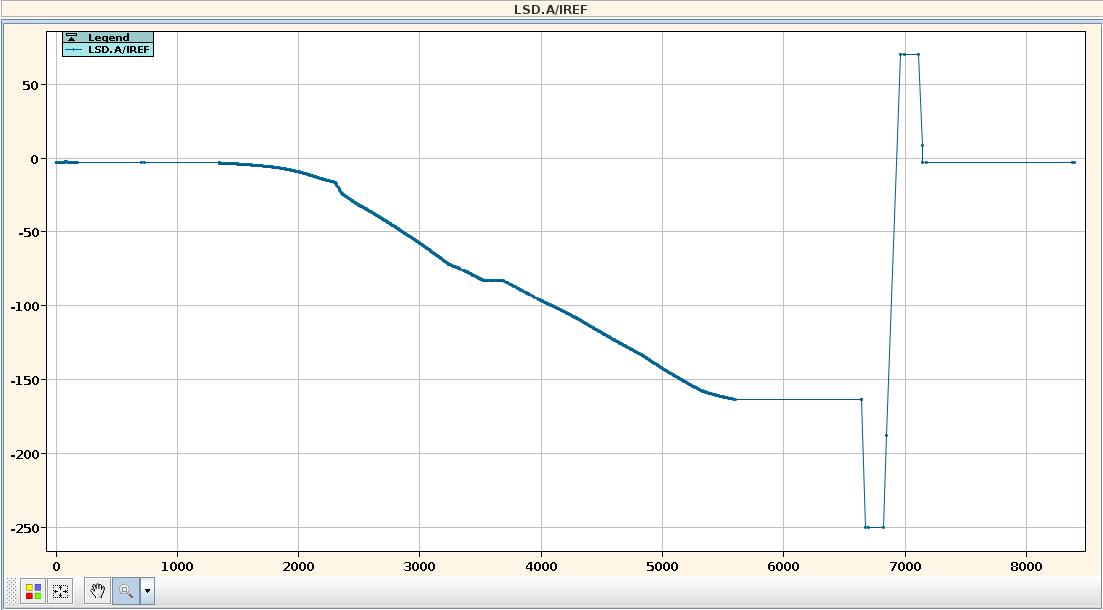Click the blue line marker in the legend

point(75,49)
